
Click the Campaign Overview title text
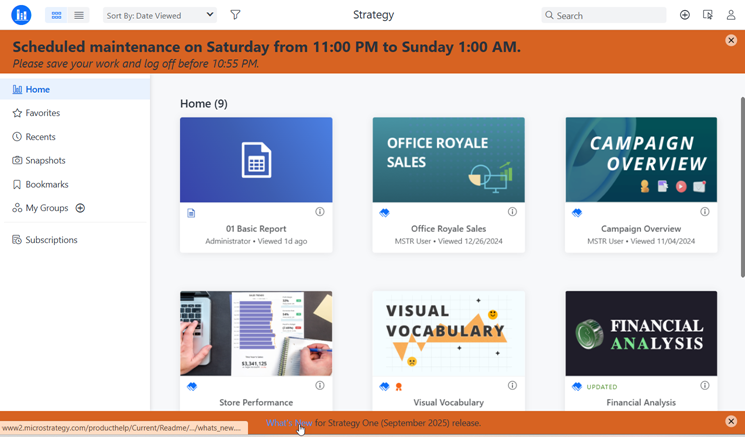coord(641,228)
